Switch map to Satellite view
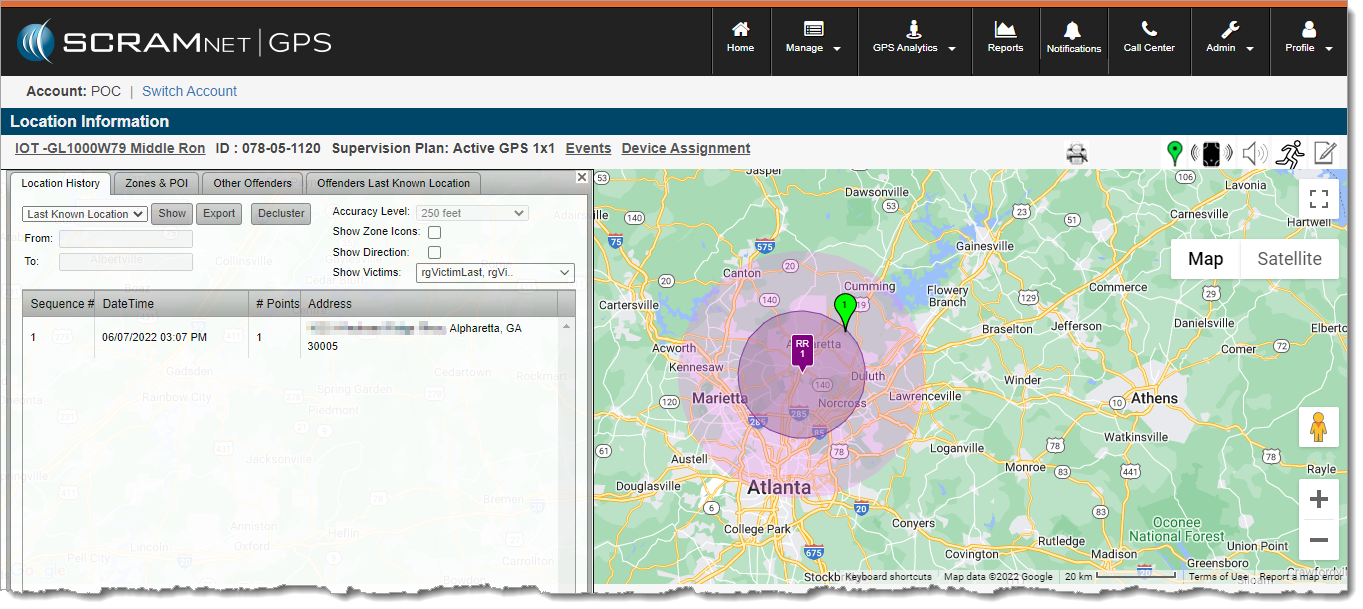This screenshot has width=1363, height=609. click(x=1289, y=259)
